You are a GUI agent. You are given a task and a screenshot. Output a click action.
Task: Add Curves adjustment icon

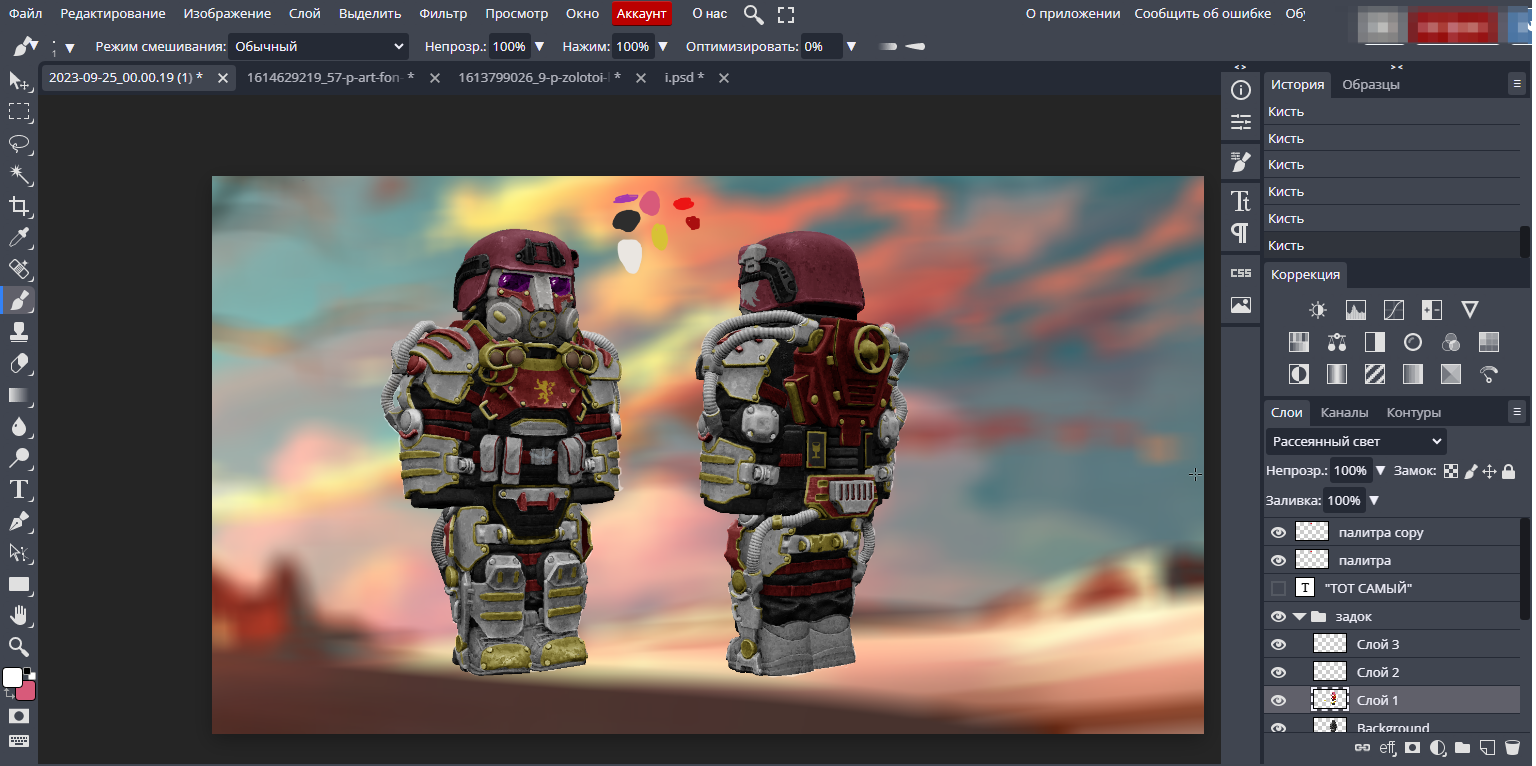(x=1394, y=310)
